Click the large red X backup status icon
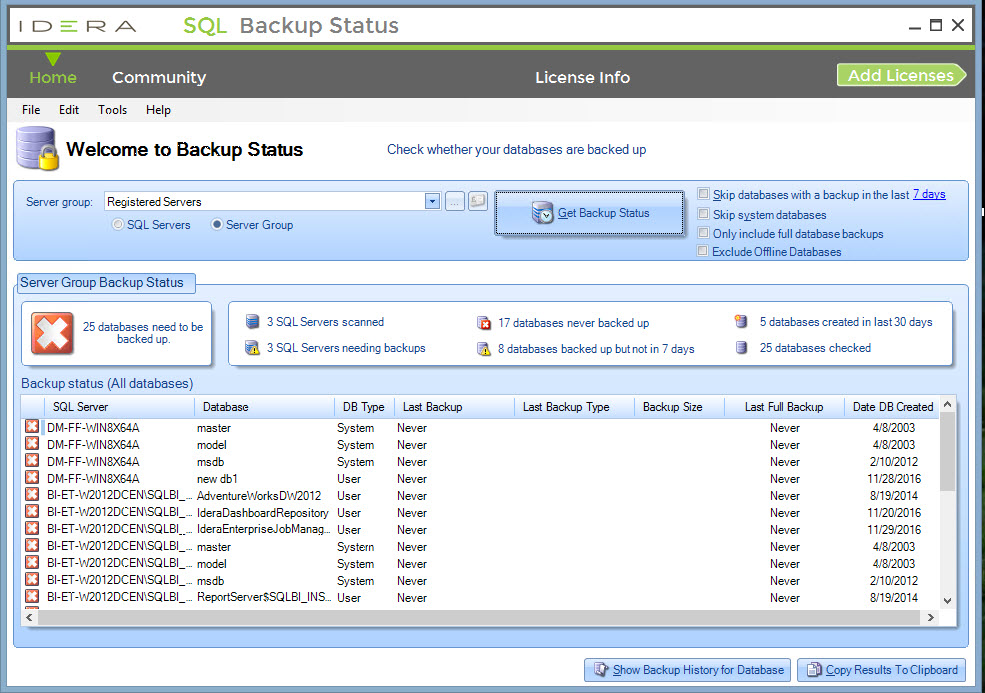 pos(53,333)
